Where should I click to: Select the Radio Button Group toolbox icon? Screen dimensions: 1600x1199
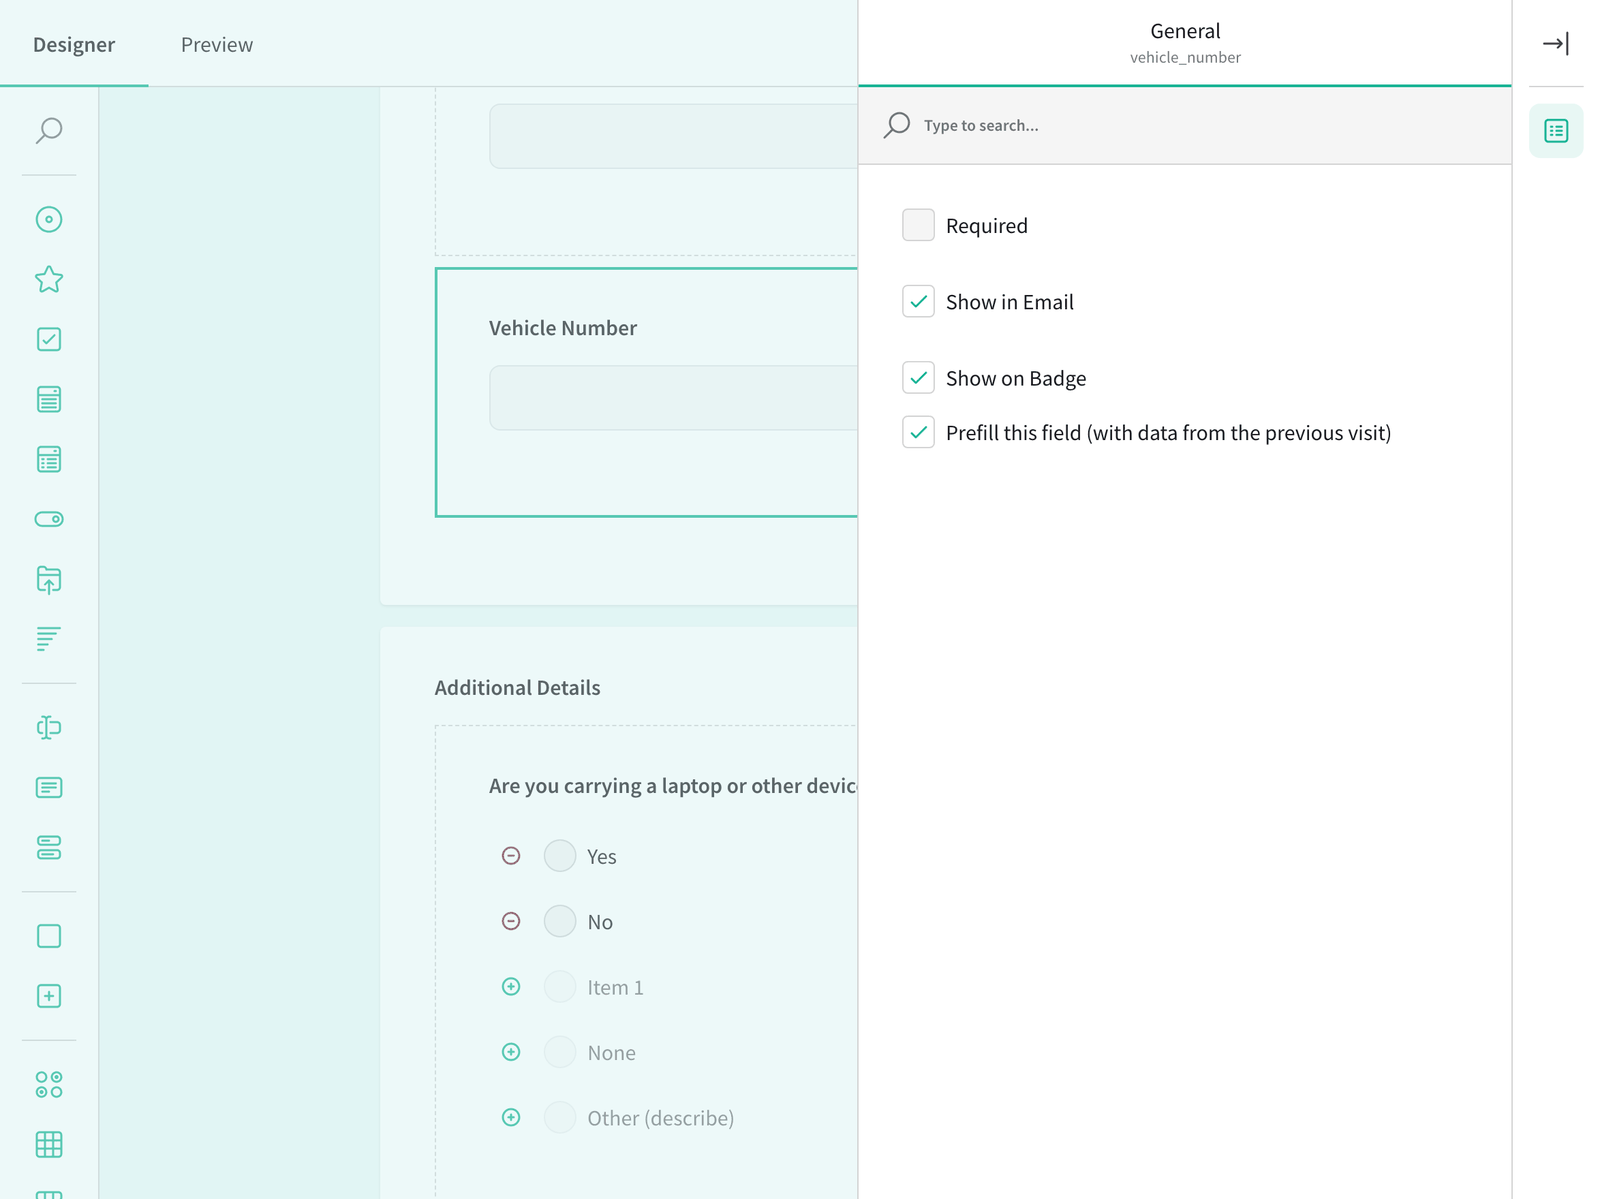pos(49,219)
